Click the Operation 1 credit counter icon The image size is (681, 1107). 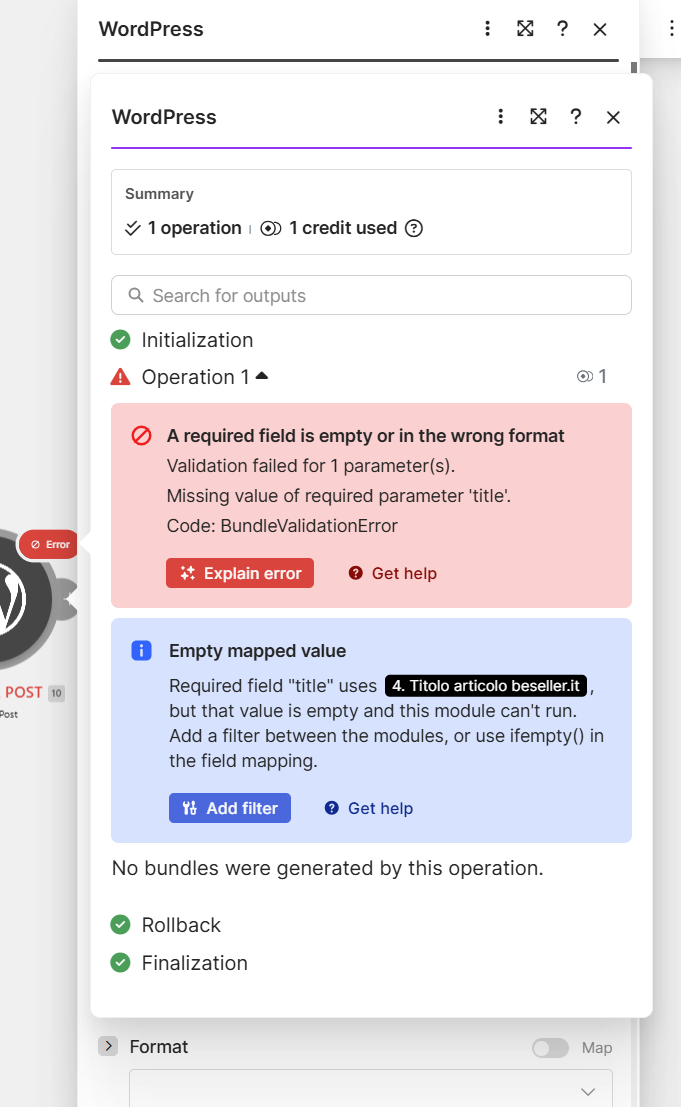(x=584, y=376)
